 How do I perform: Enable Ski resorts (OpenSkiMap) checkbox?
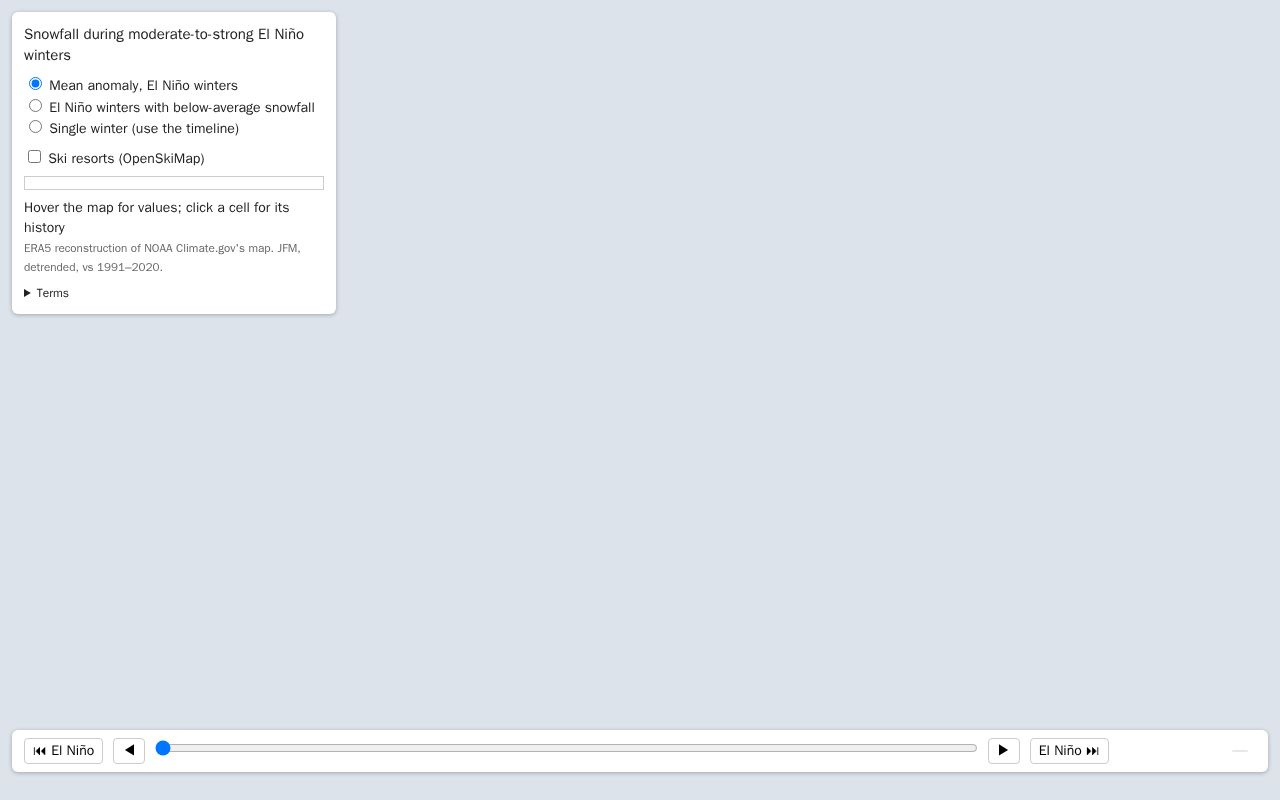pyautogui.click(x=34, y=157)
